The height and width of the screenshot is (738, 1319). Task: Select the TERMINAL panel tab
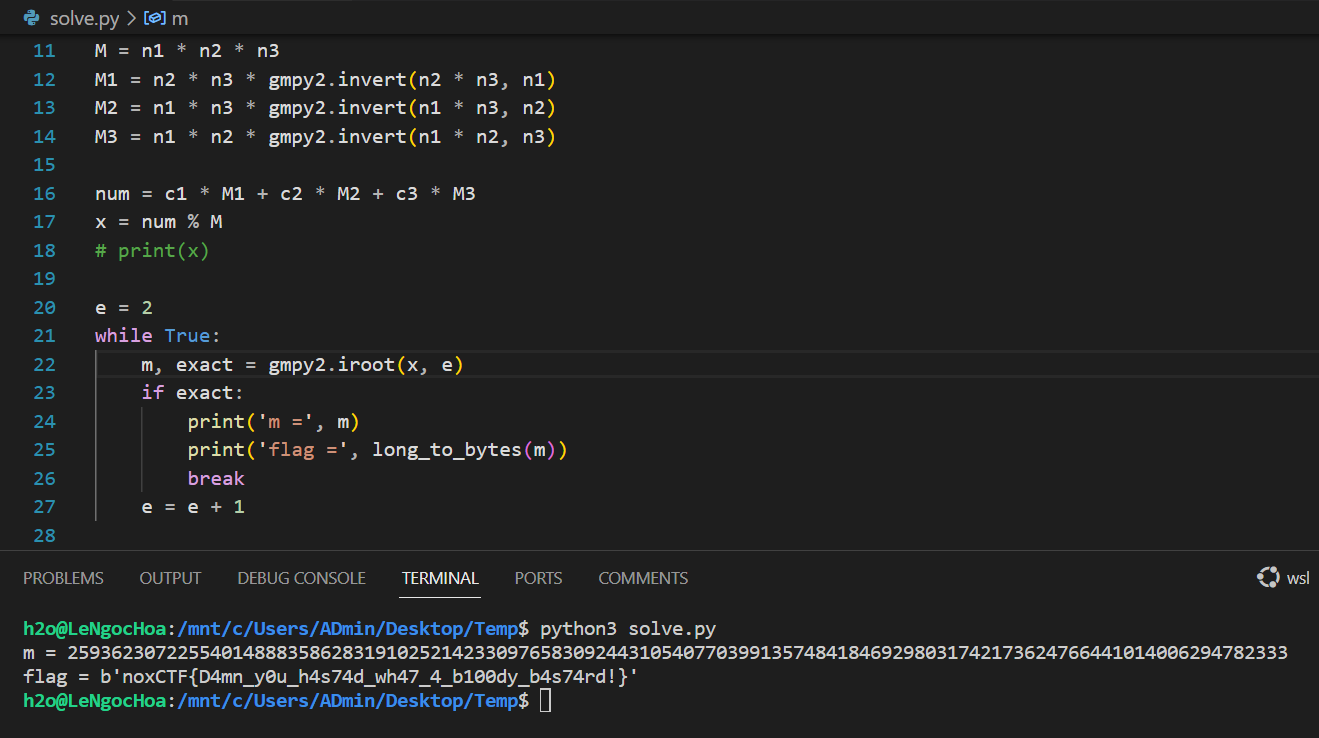click(440, 578)
